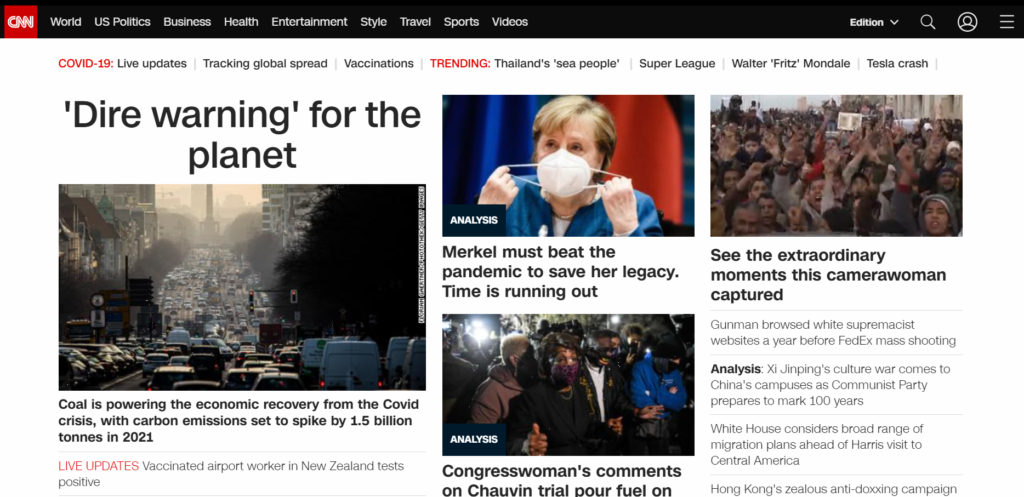Open the hamburger menu icon
This screenshot has width=1024, height=497.
click(1006, 22)
